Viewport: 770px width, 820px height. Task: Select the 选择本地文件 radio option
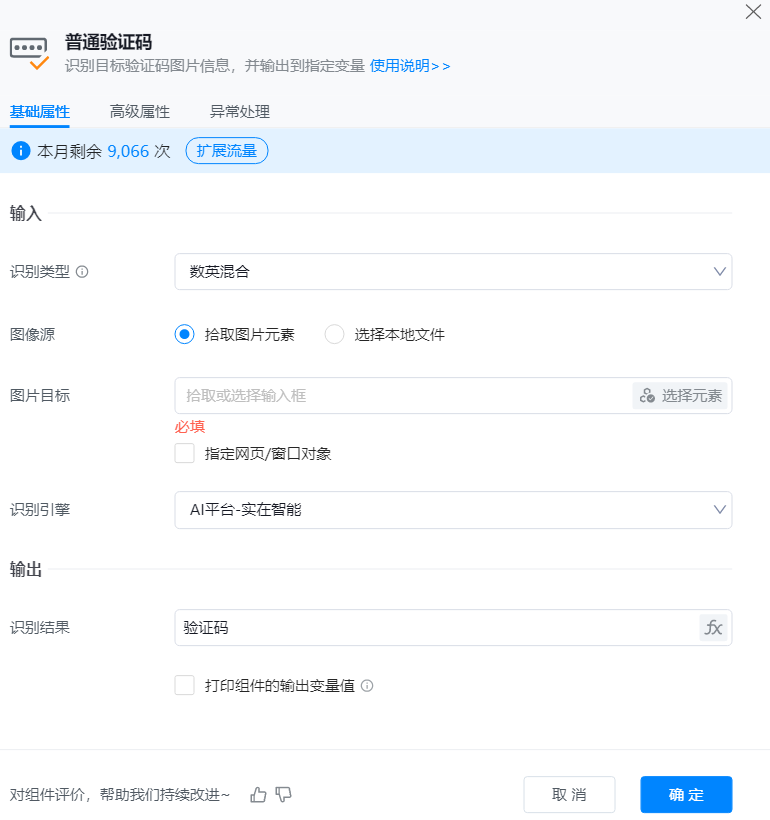[334, 335]
